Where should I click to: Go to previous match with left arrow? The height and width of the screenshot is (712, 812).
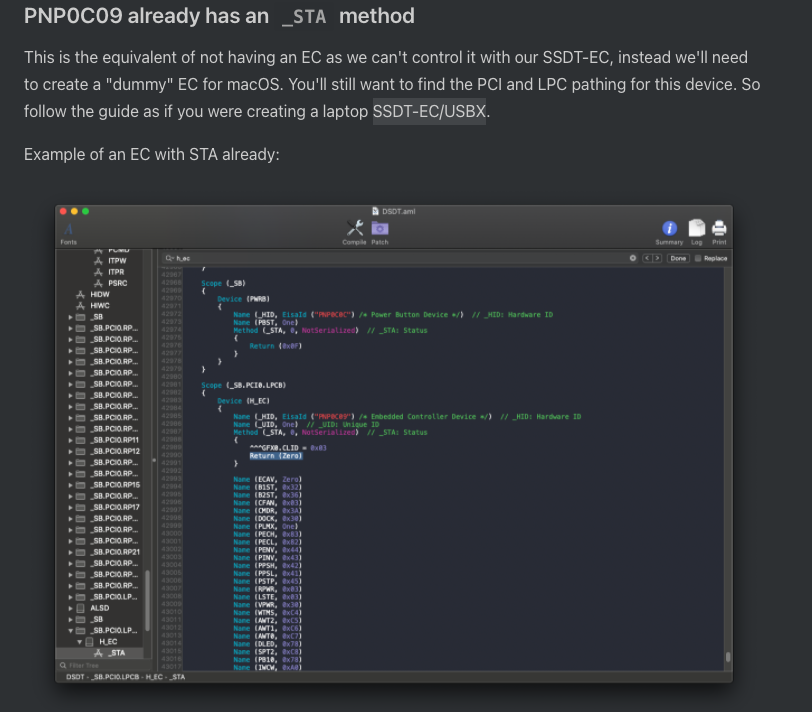[647, 258]
